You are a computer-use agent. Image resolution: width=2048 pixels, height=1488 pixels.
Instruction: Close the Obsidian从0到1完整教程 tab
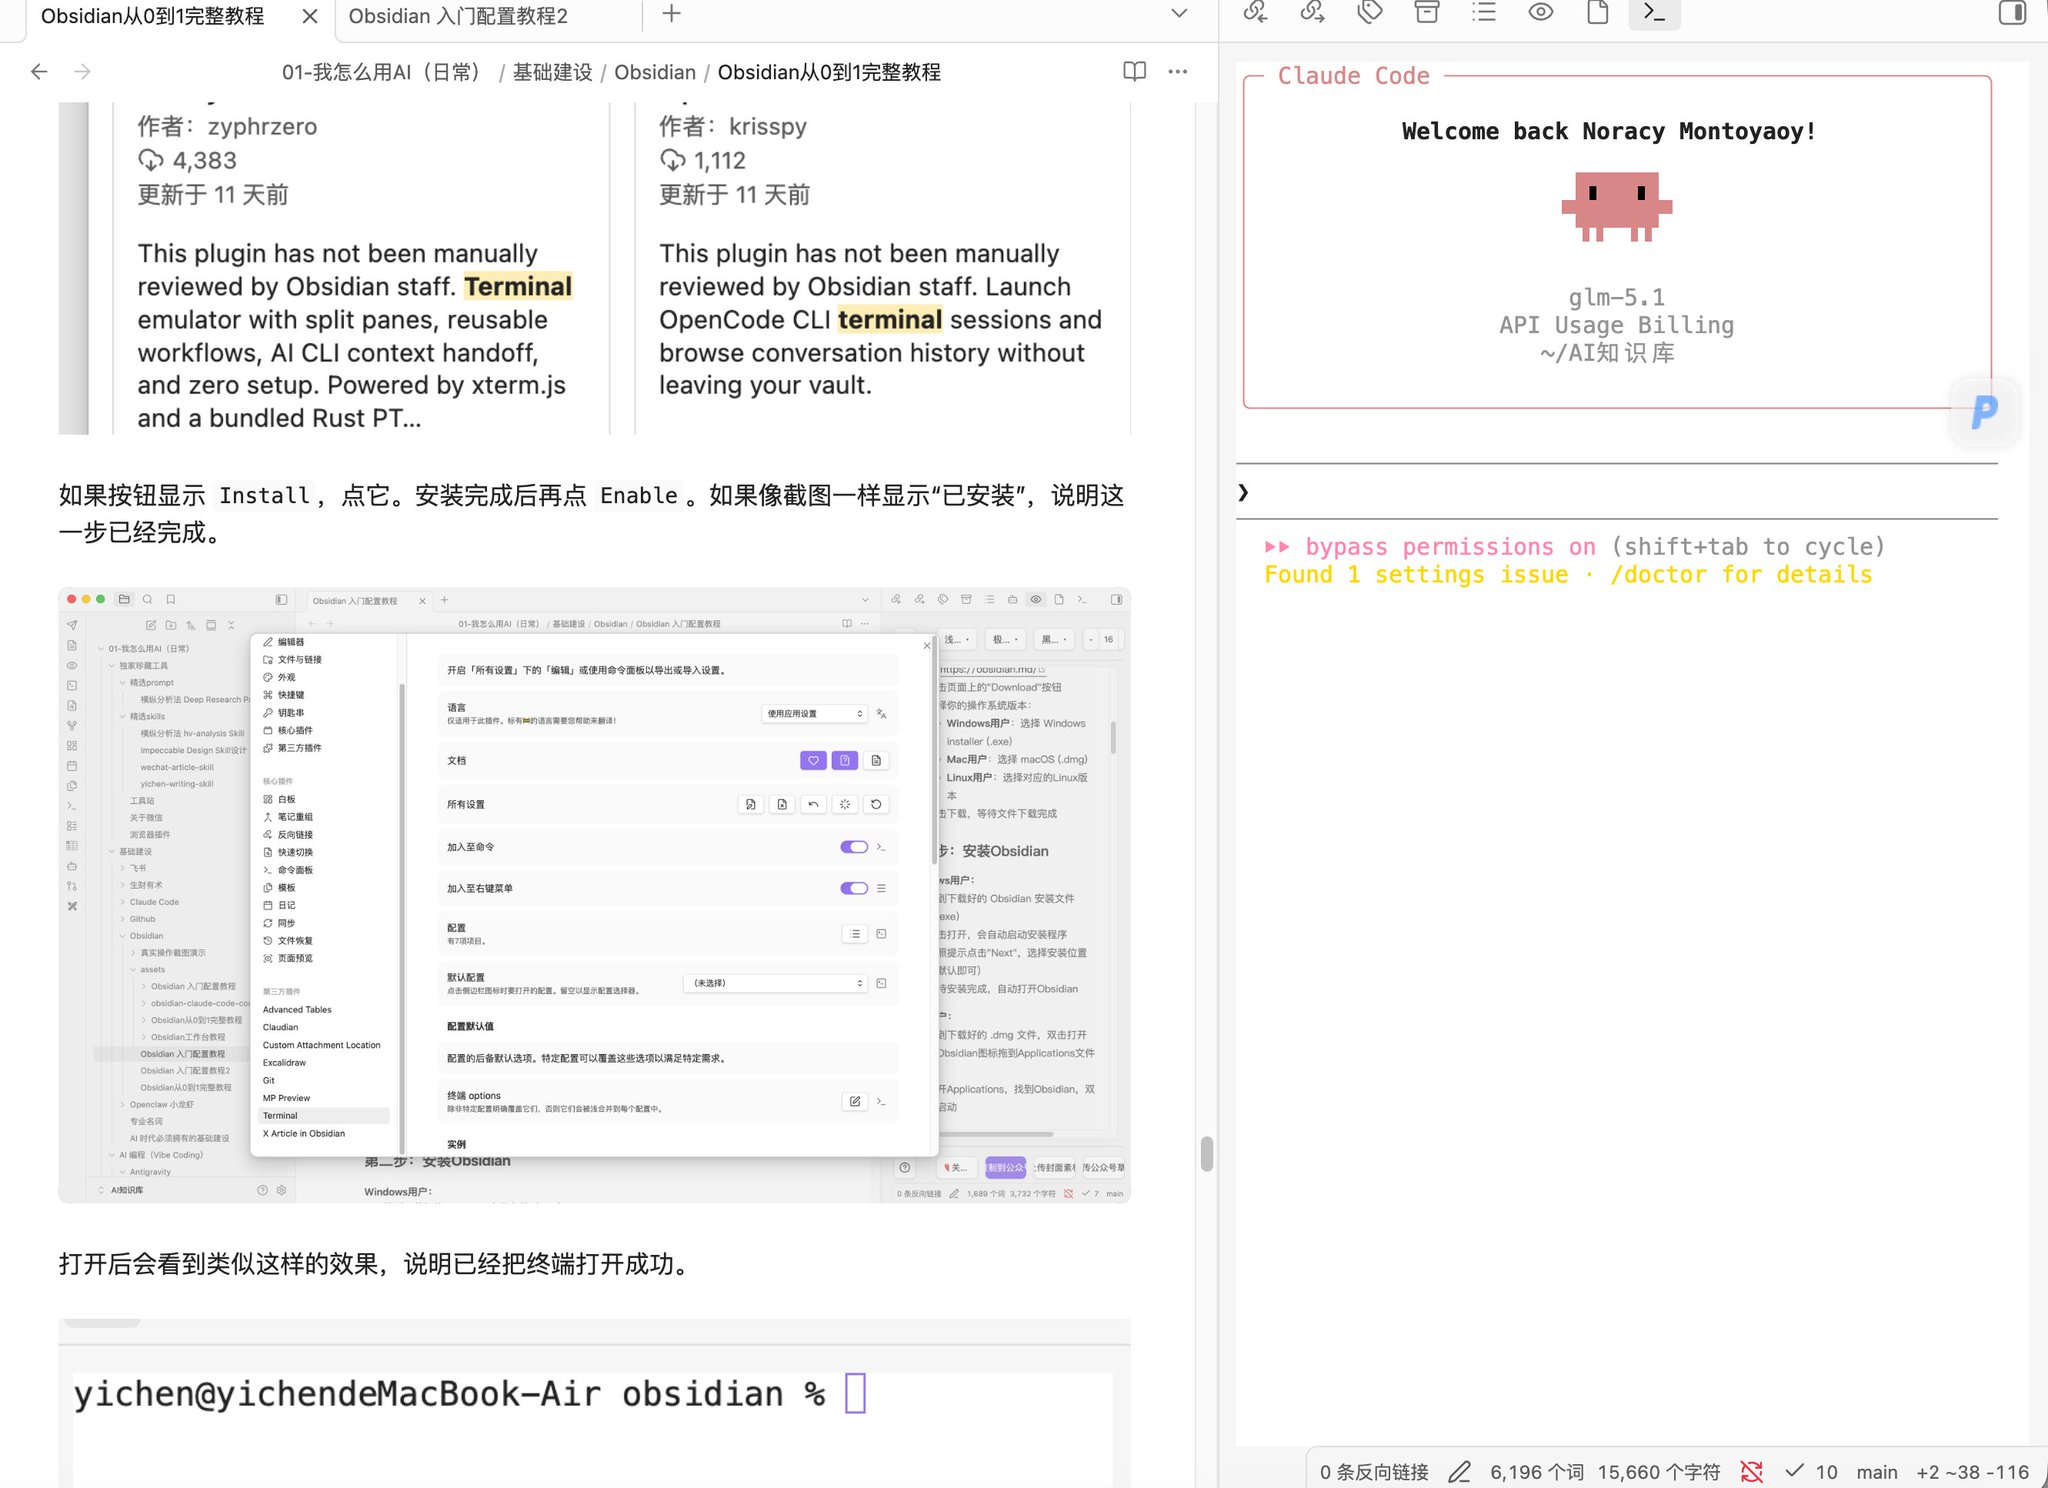[310, 16]
